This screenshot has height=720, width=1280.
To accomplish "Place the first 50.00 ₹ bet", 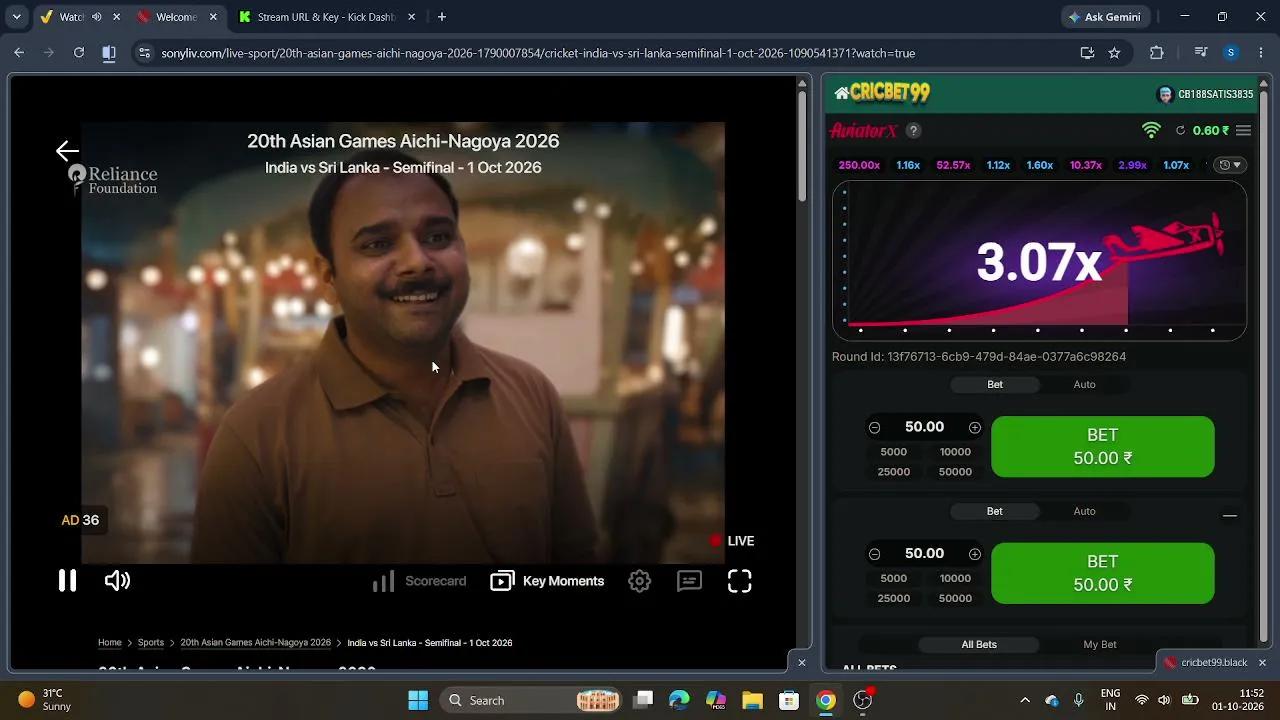I will [x=1103, y=446].
